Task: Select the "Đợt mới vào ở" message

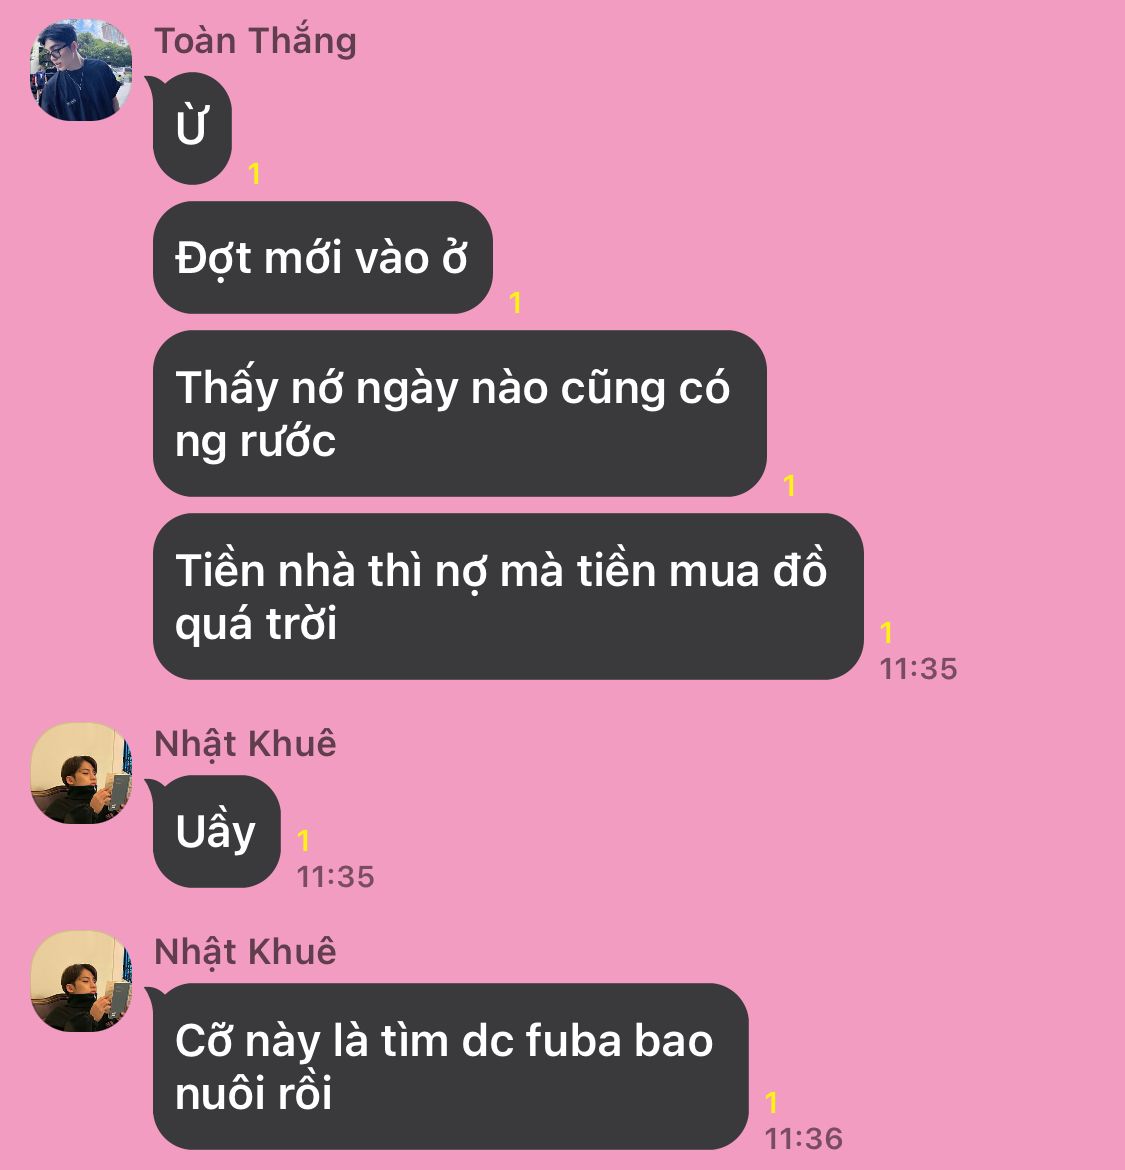Action: [322, 257]
